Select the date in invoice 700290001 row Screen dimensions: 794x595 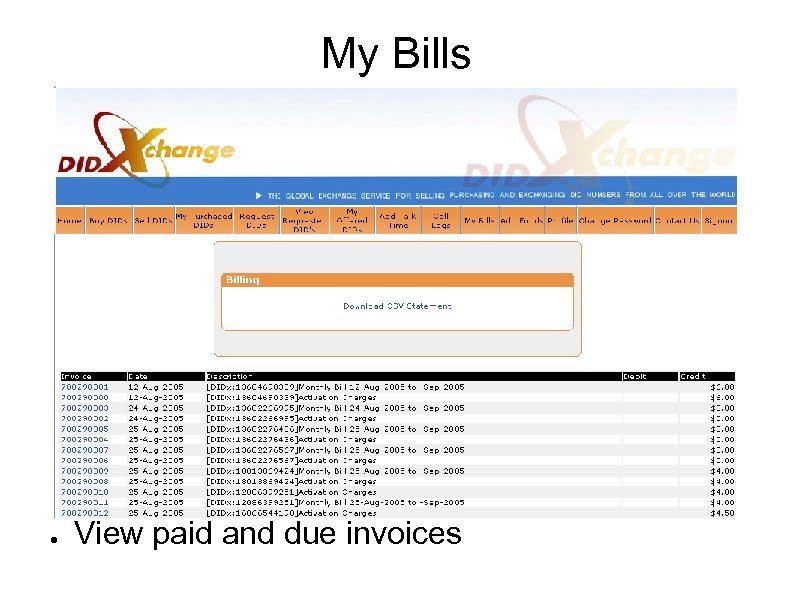click(x=155, y=387)
